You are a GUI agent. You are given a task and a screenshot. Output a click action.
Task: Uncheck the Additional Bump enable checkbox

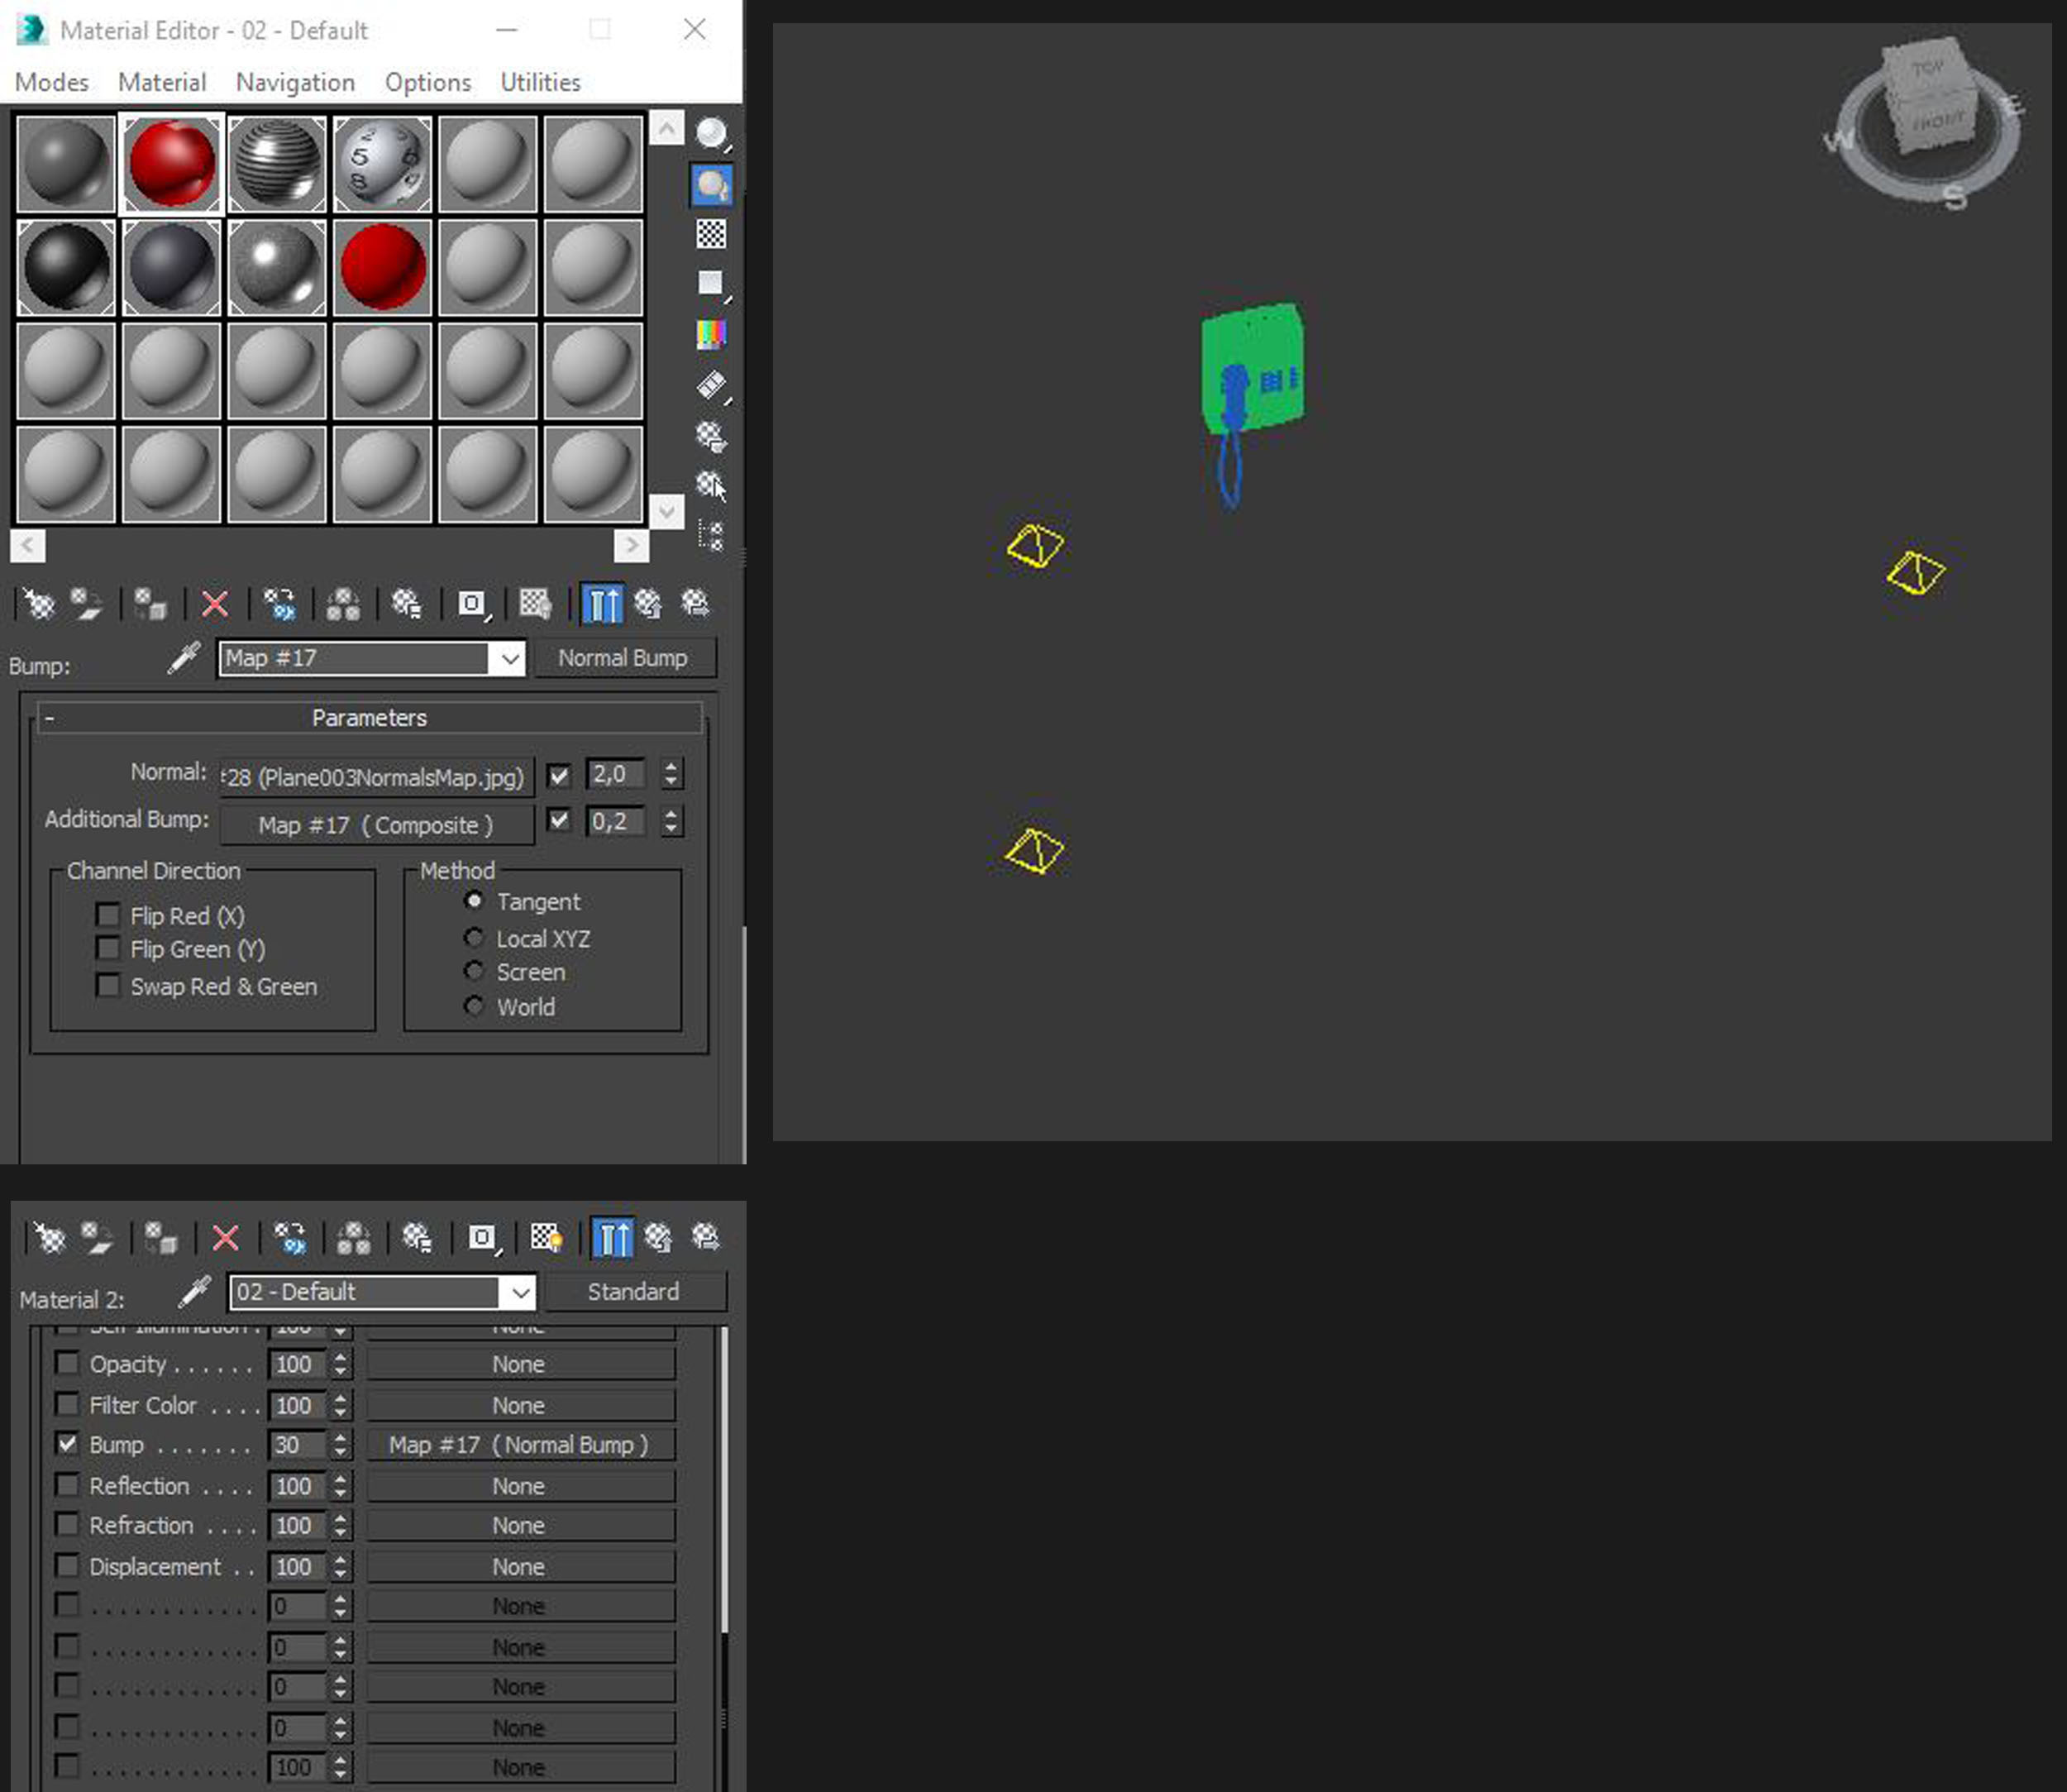point(559,820)
